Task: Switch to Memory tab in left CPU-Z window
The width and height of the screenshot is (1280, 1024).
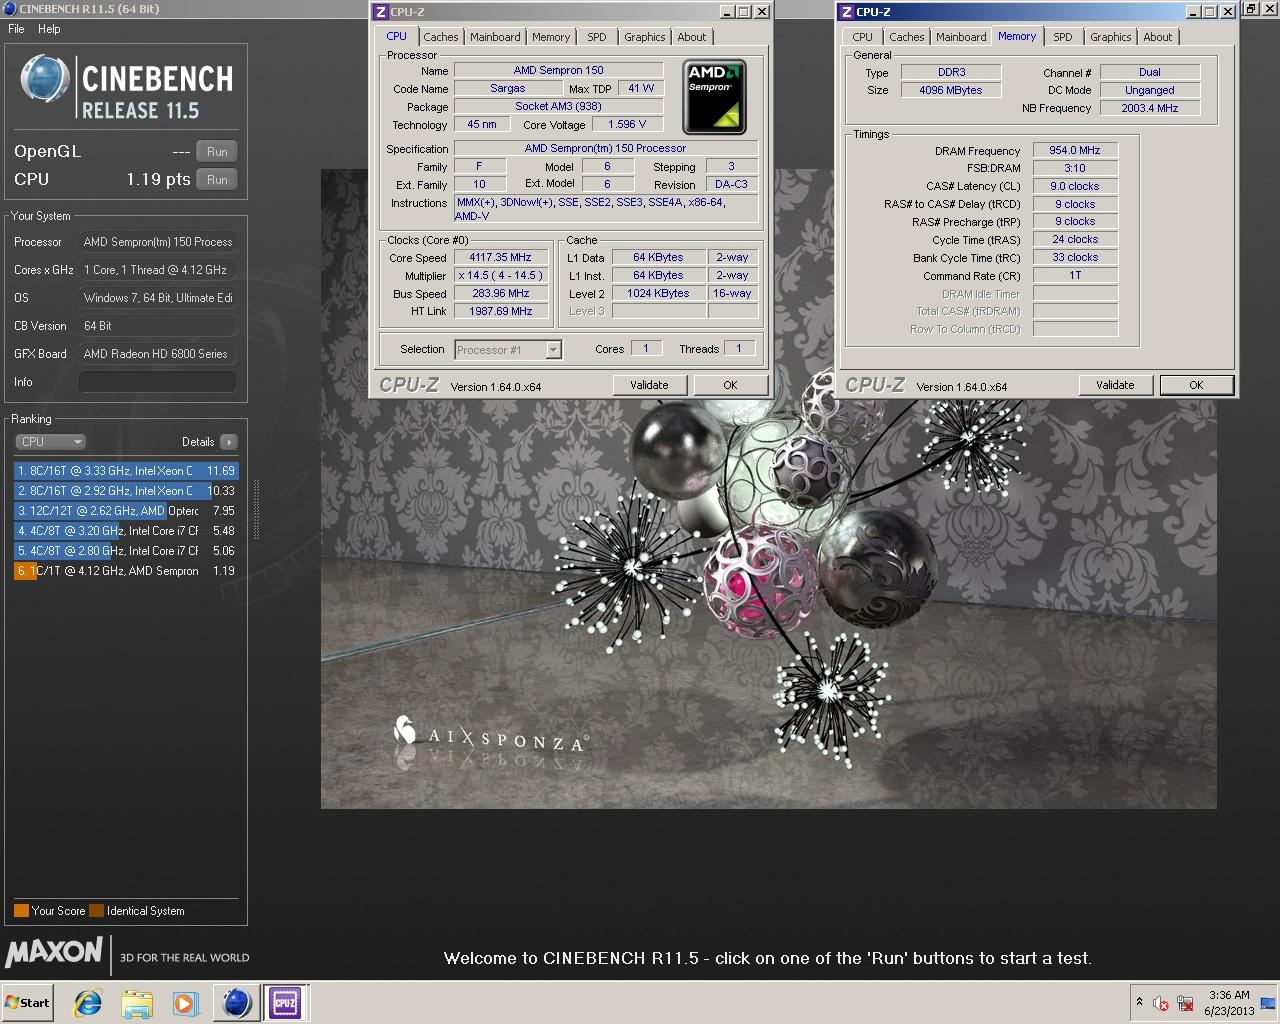Action: [551, 37]
